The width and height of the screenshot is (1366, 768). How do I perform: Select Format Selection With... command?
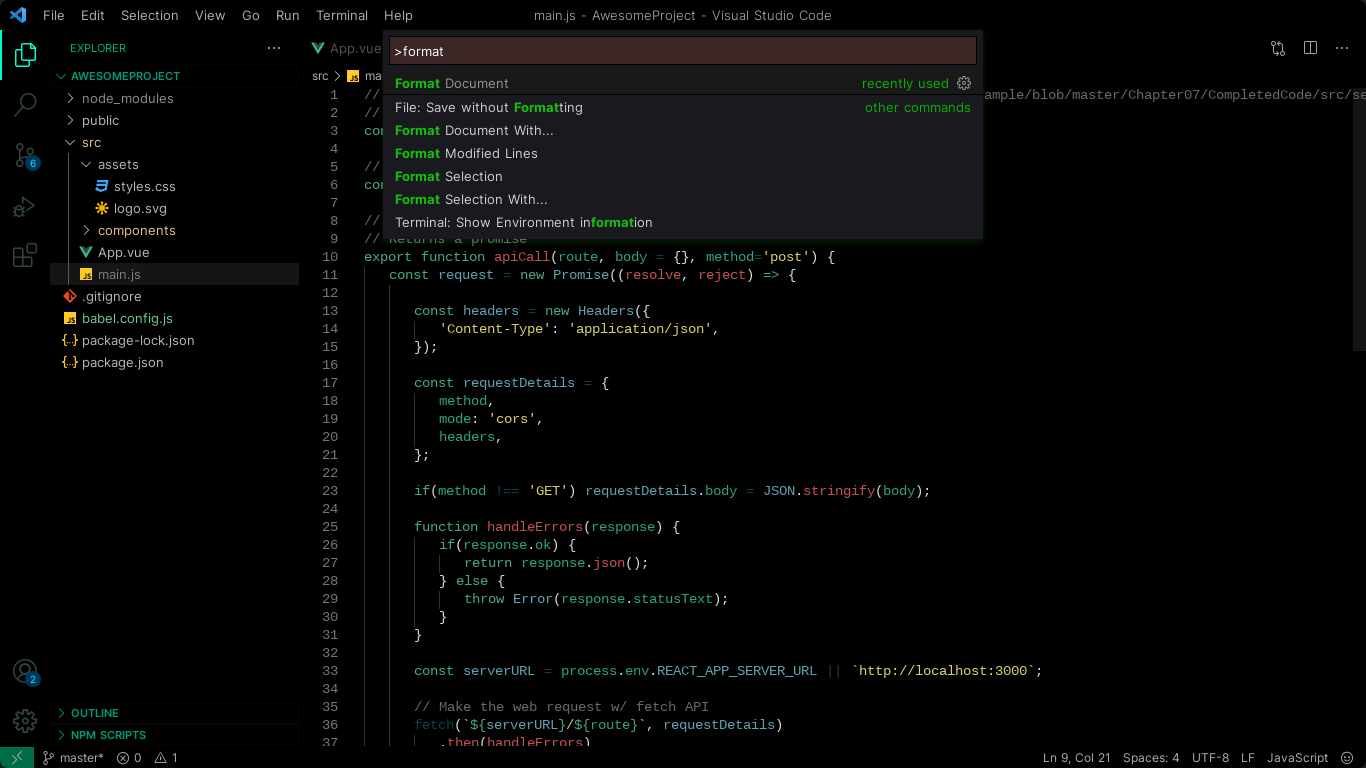683,199
